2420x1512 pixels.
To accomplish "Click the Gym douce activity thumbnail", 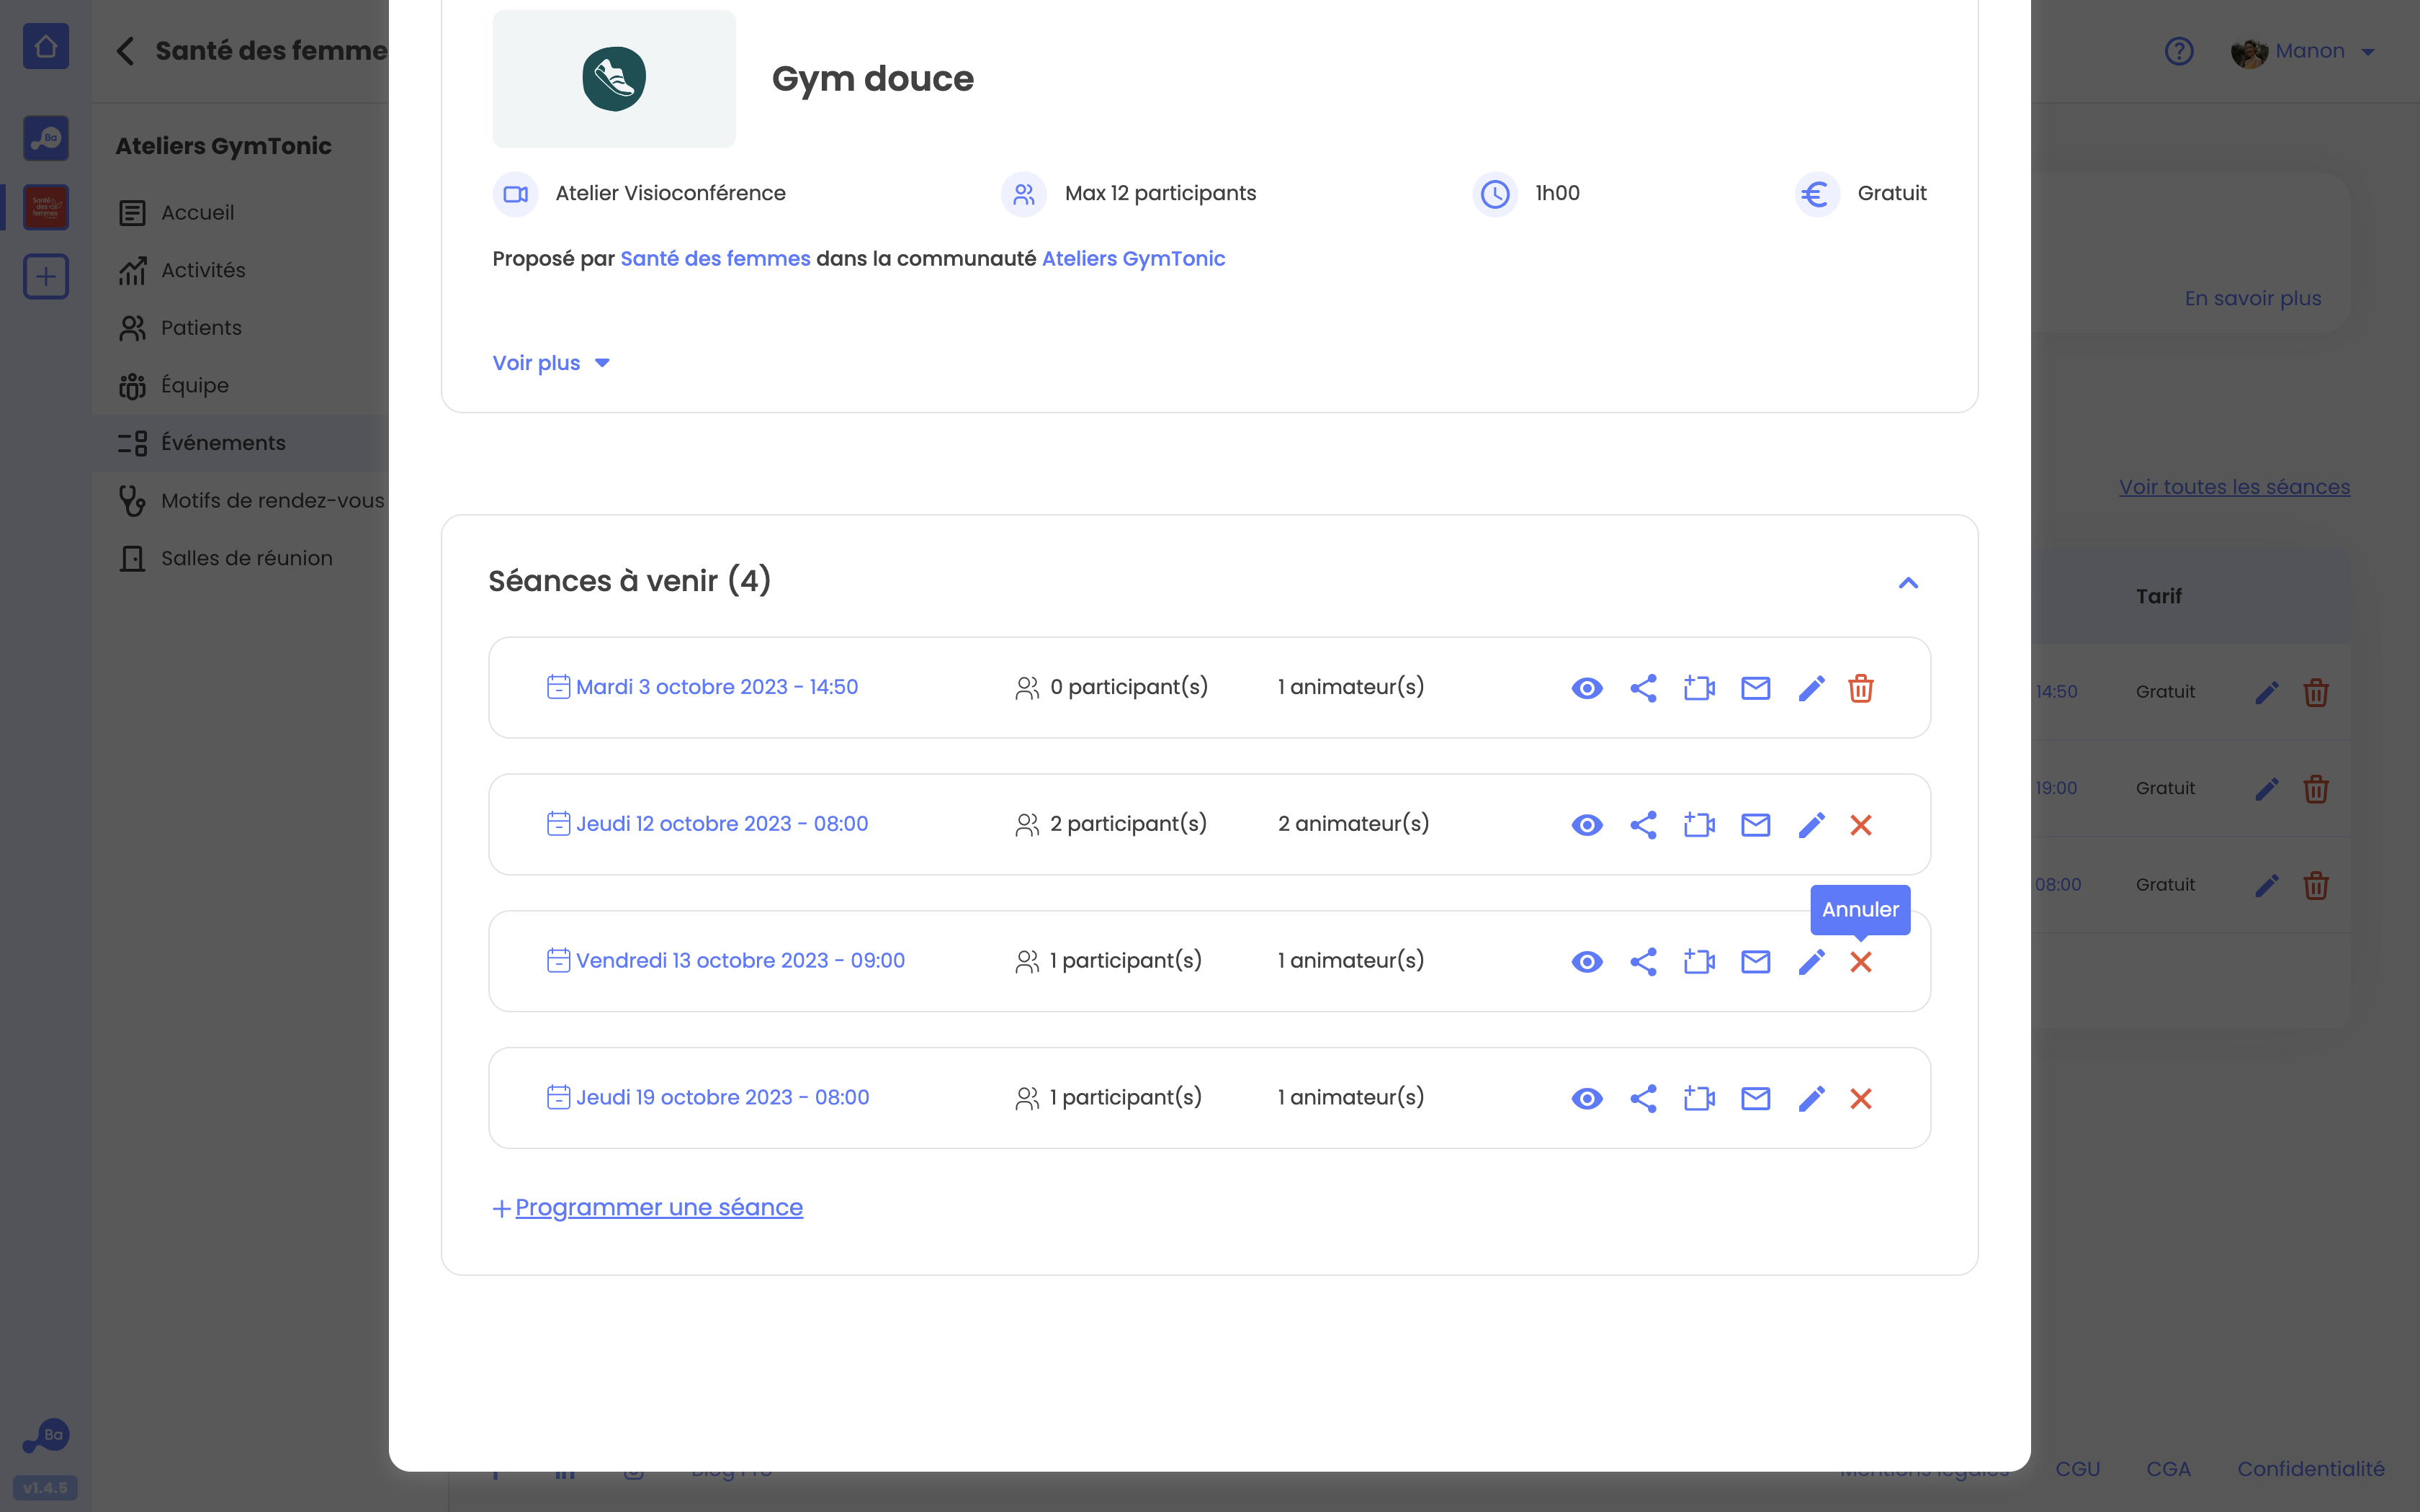I will [x=614, y=79].
